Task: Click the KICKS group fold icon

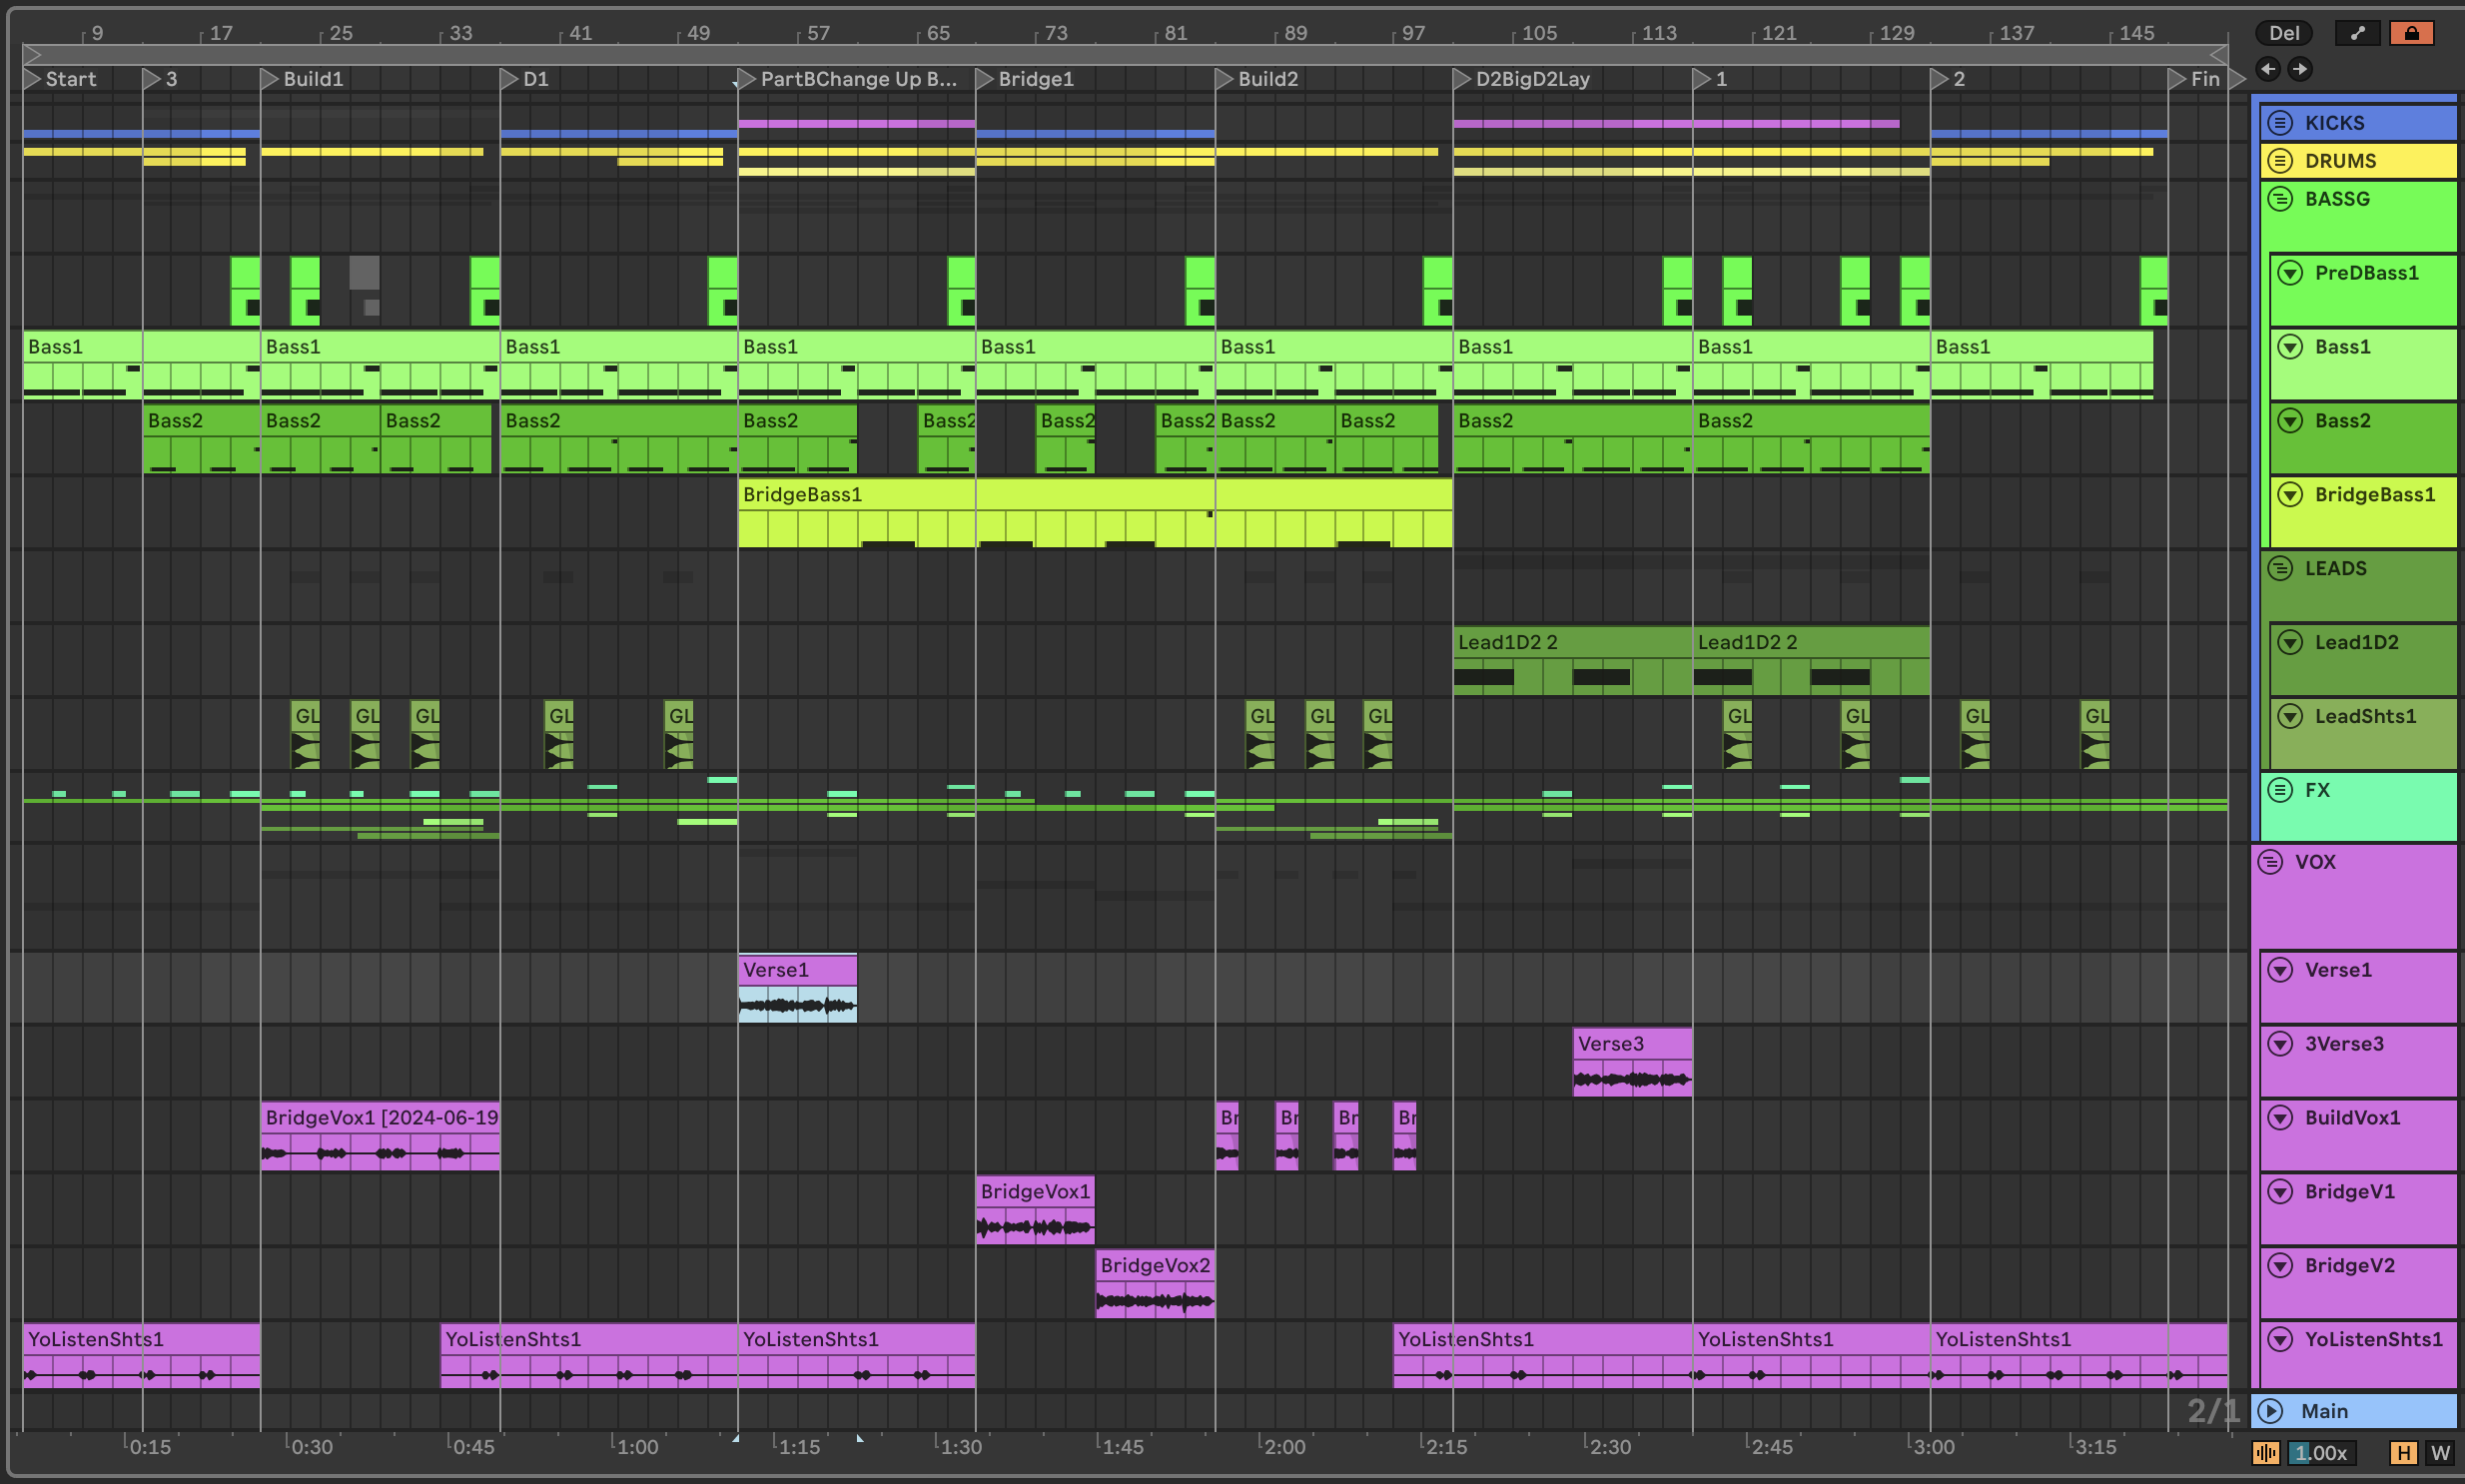Action: pyautogui.click(x=2280, y=123)
